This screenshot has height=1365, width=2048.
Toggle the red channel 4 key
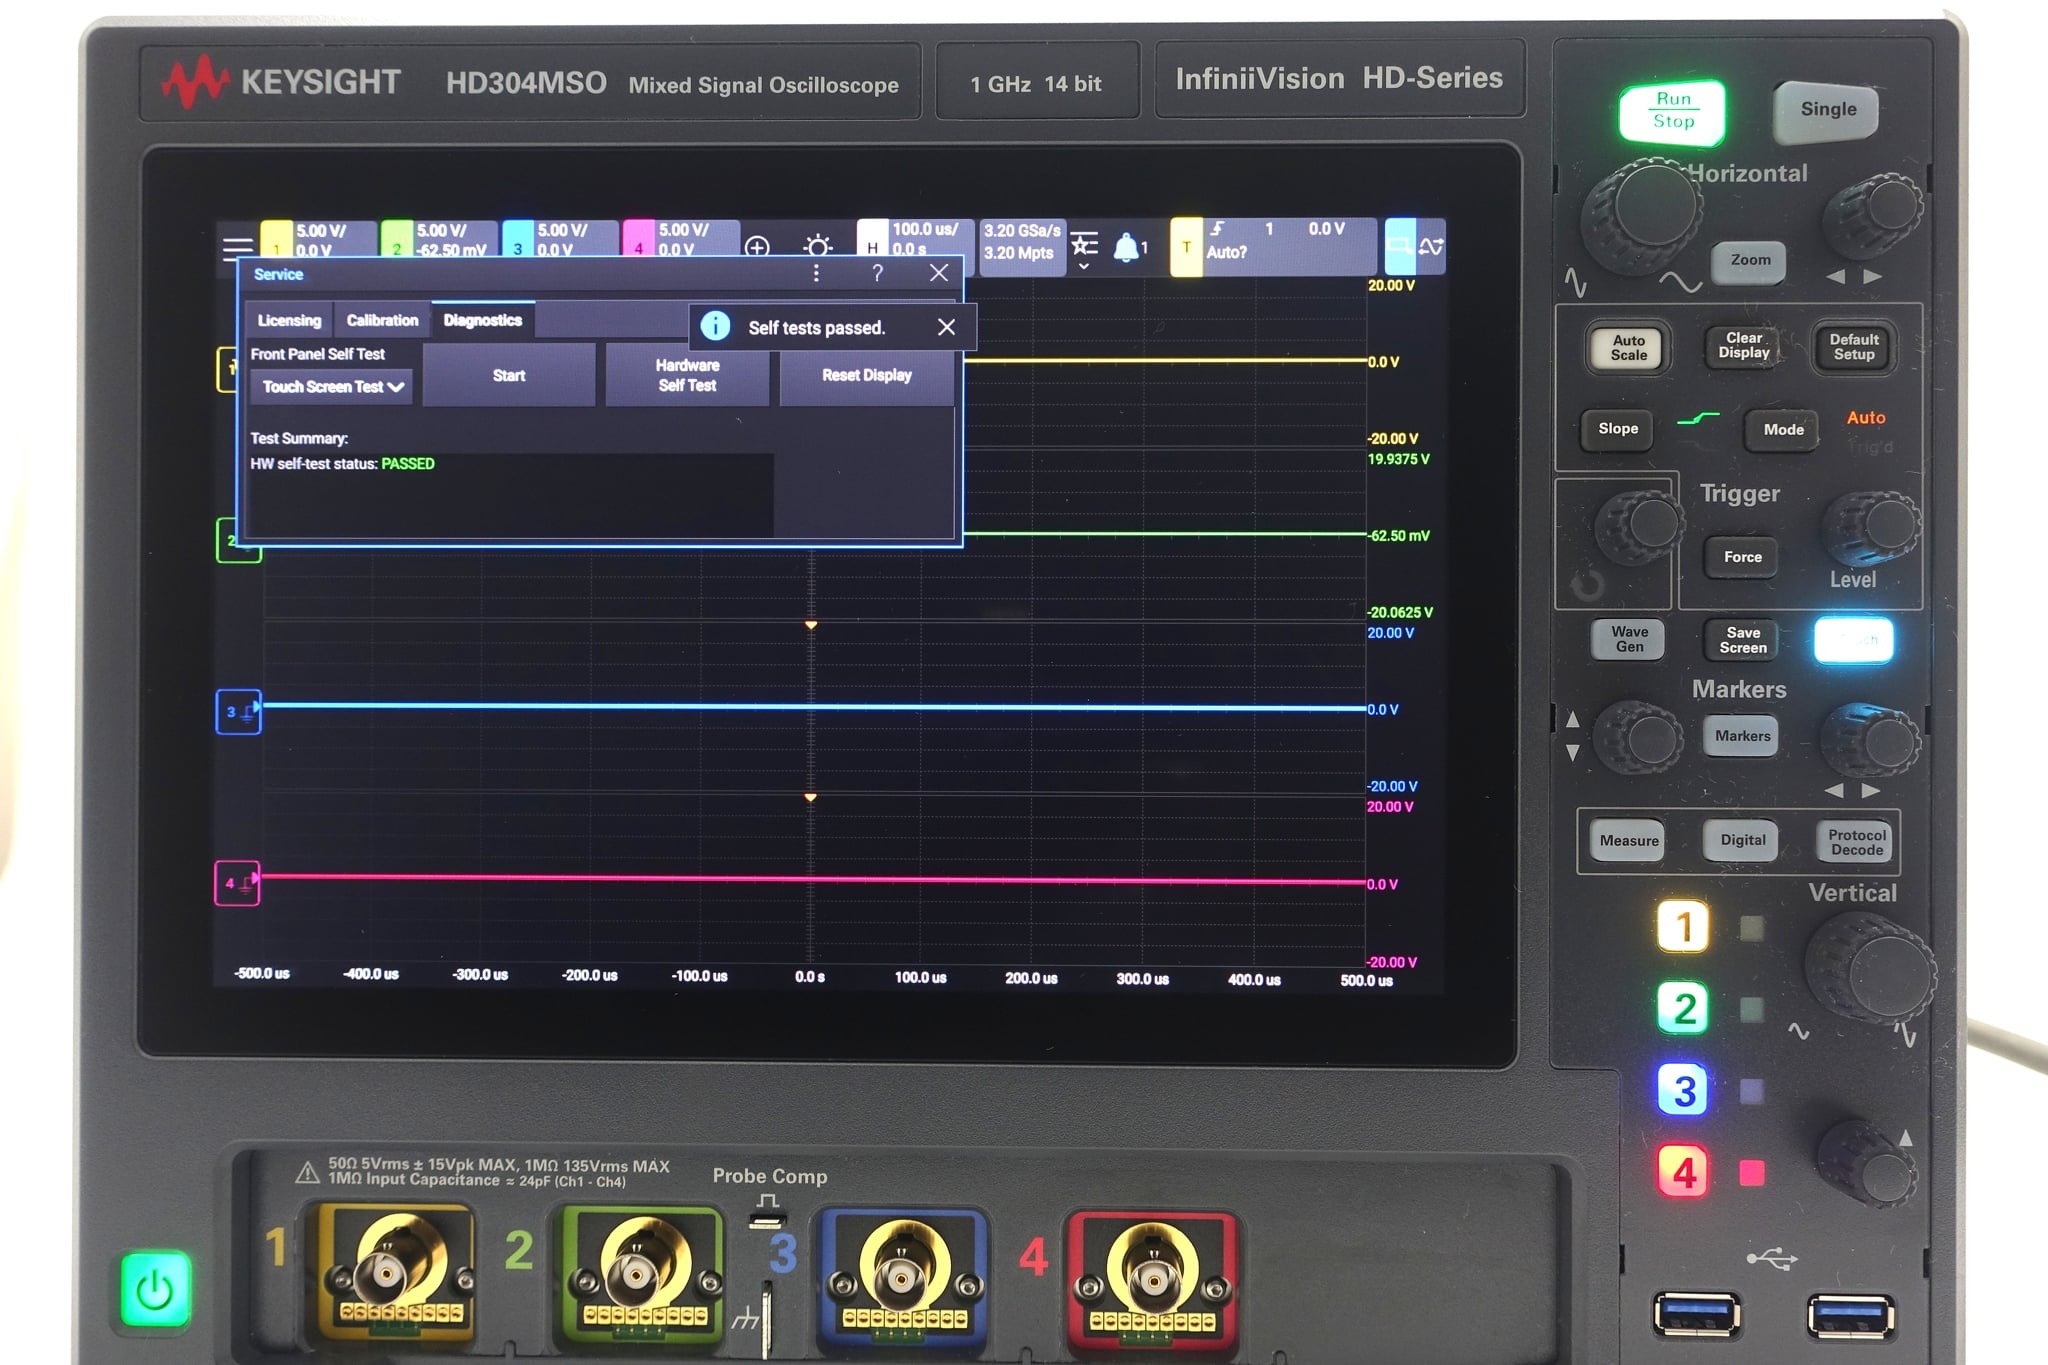(x=1684, y=1171)
